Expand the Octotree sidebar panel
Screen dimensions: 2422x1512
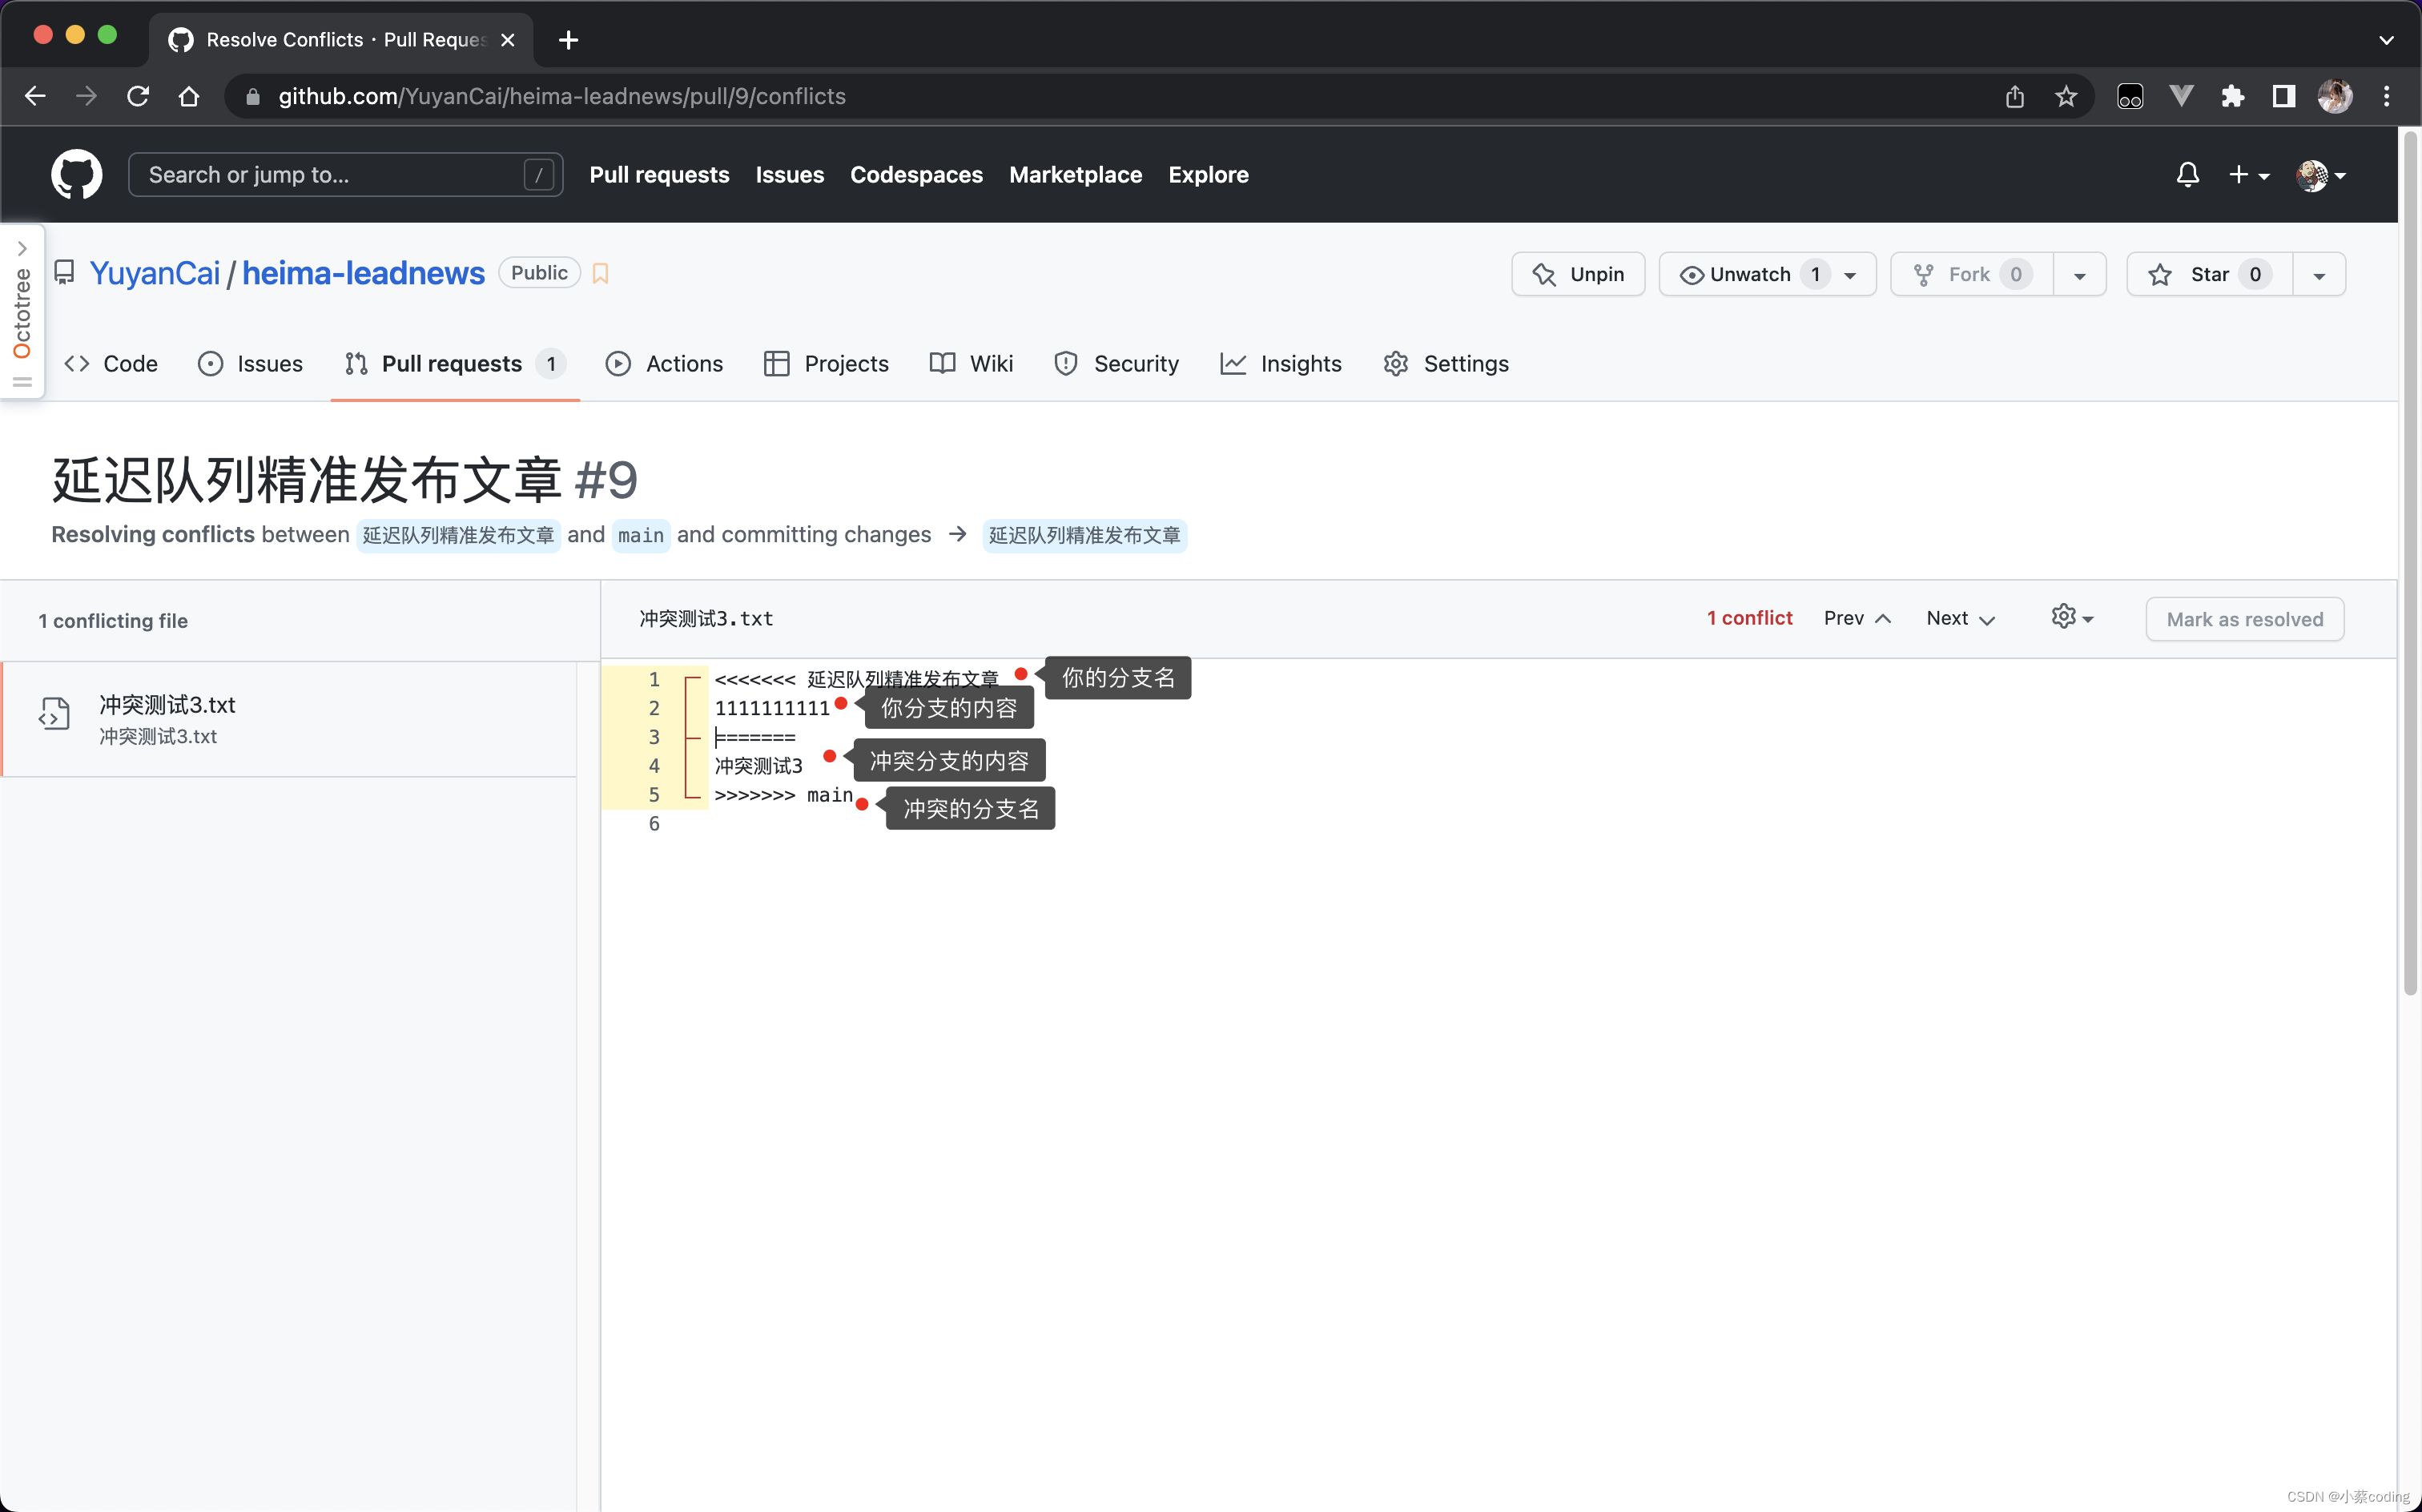[23, 249]
